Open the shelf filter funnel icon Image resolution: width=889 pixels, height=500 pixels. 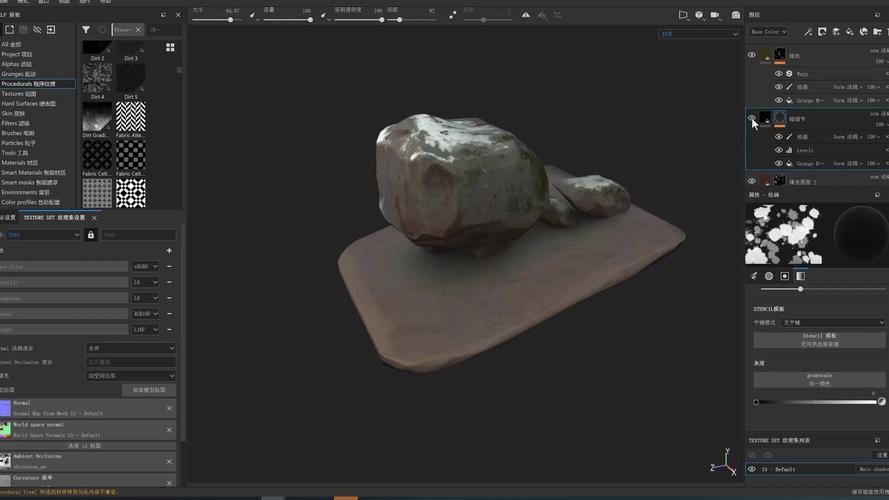coord(86,29)
